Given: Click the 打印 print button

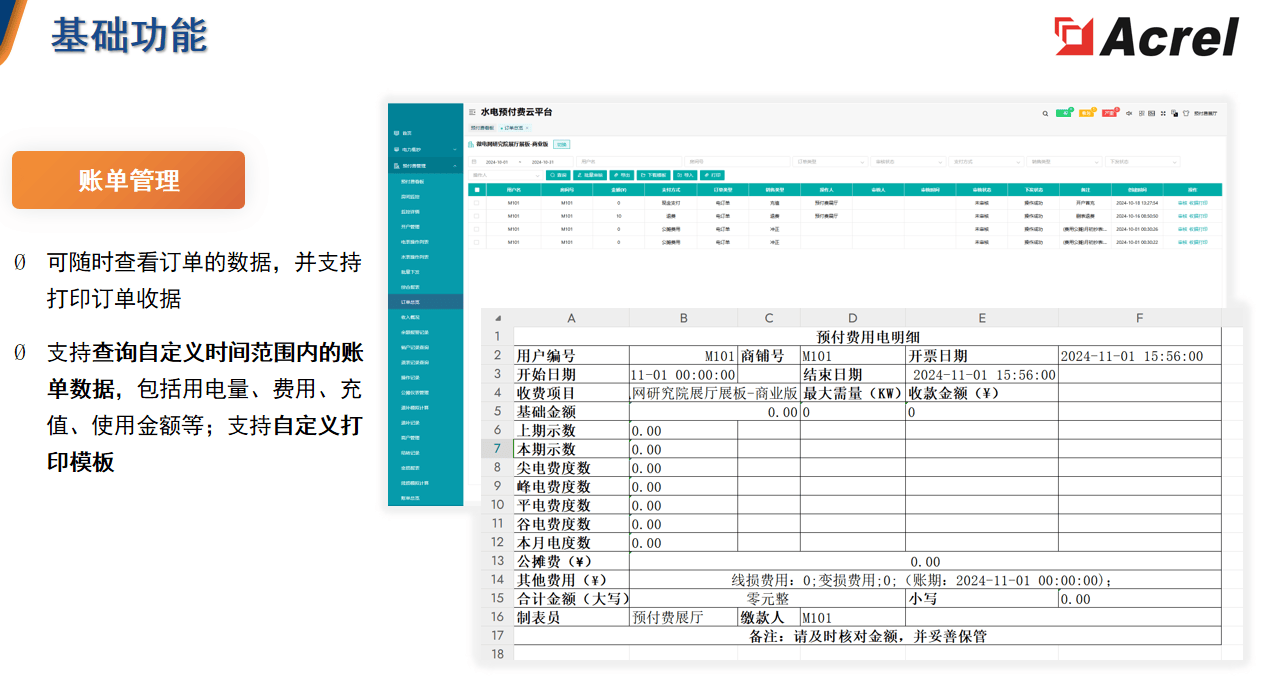Looking at the screenshot, I should click(711, 175).
